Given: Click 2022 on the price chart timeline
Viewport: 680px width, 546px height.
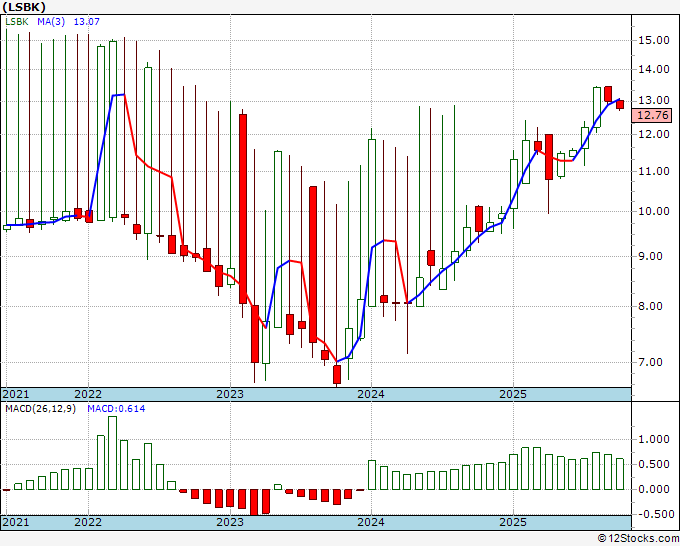Looking at the screenshot, I should (88, 394).
